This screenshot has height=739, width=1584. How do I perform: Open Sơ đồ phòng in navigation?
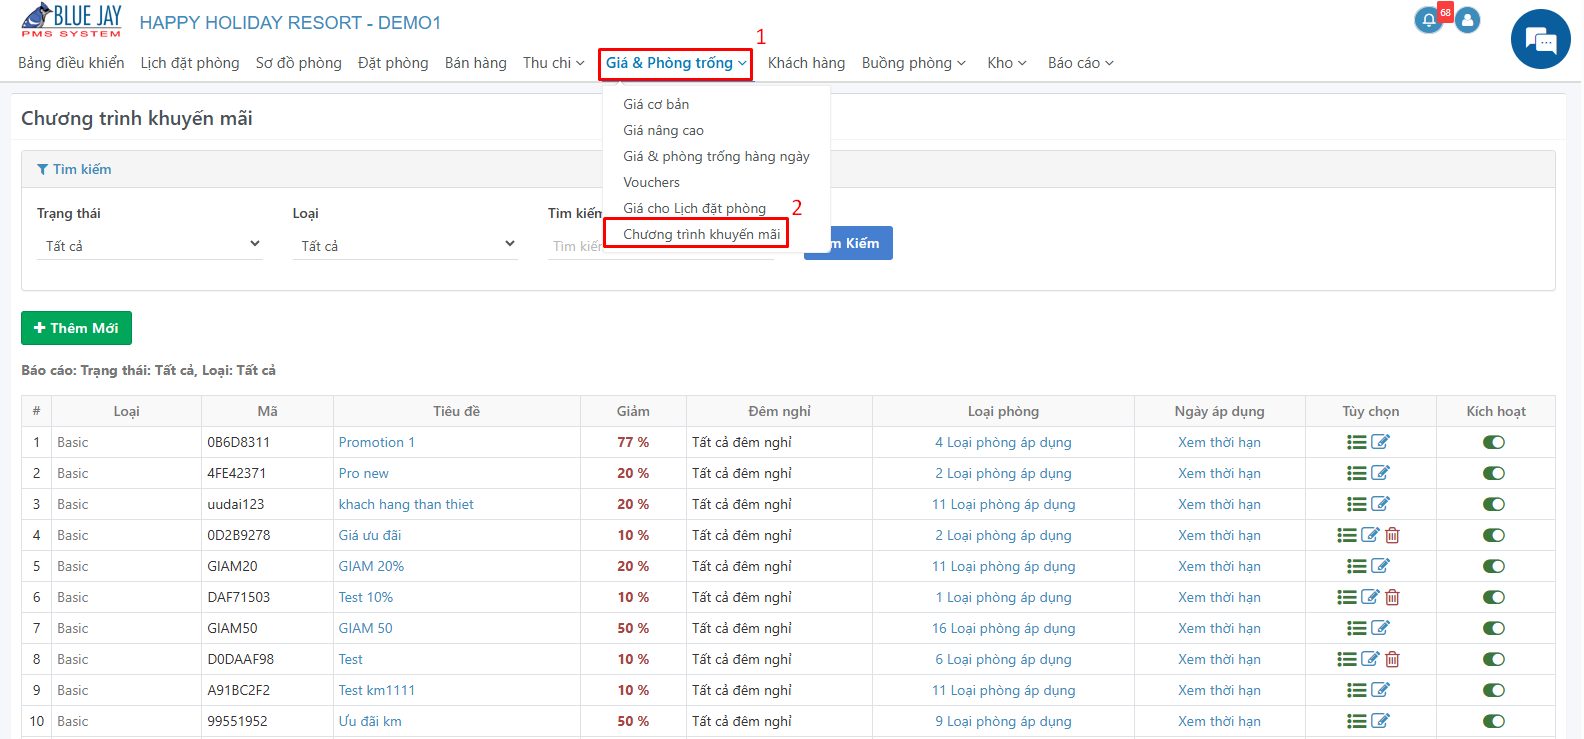coord(299,63)
